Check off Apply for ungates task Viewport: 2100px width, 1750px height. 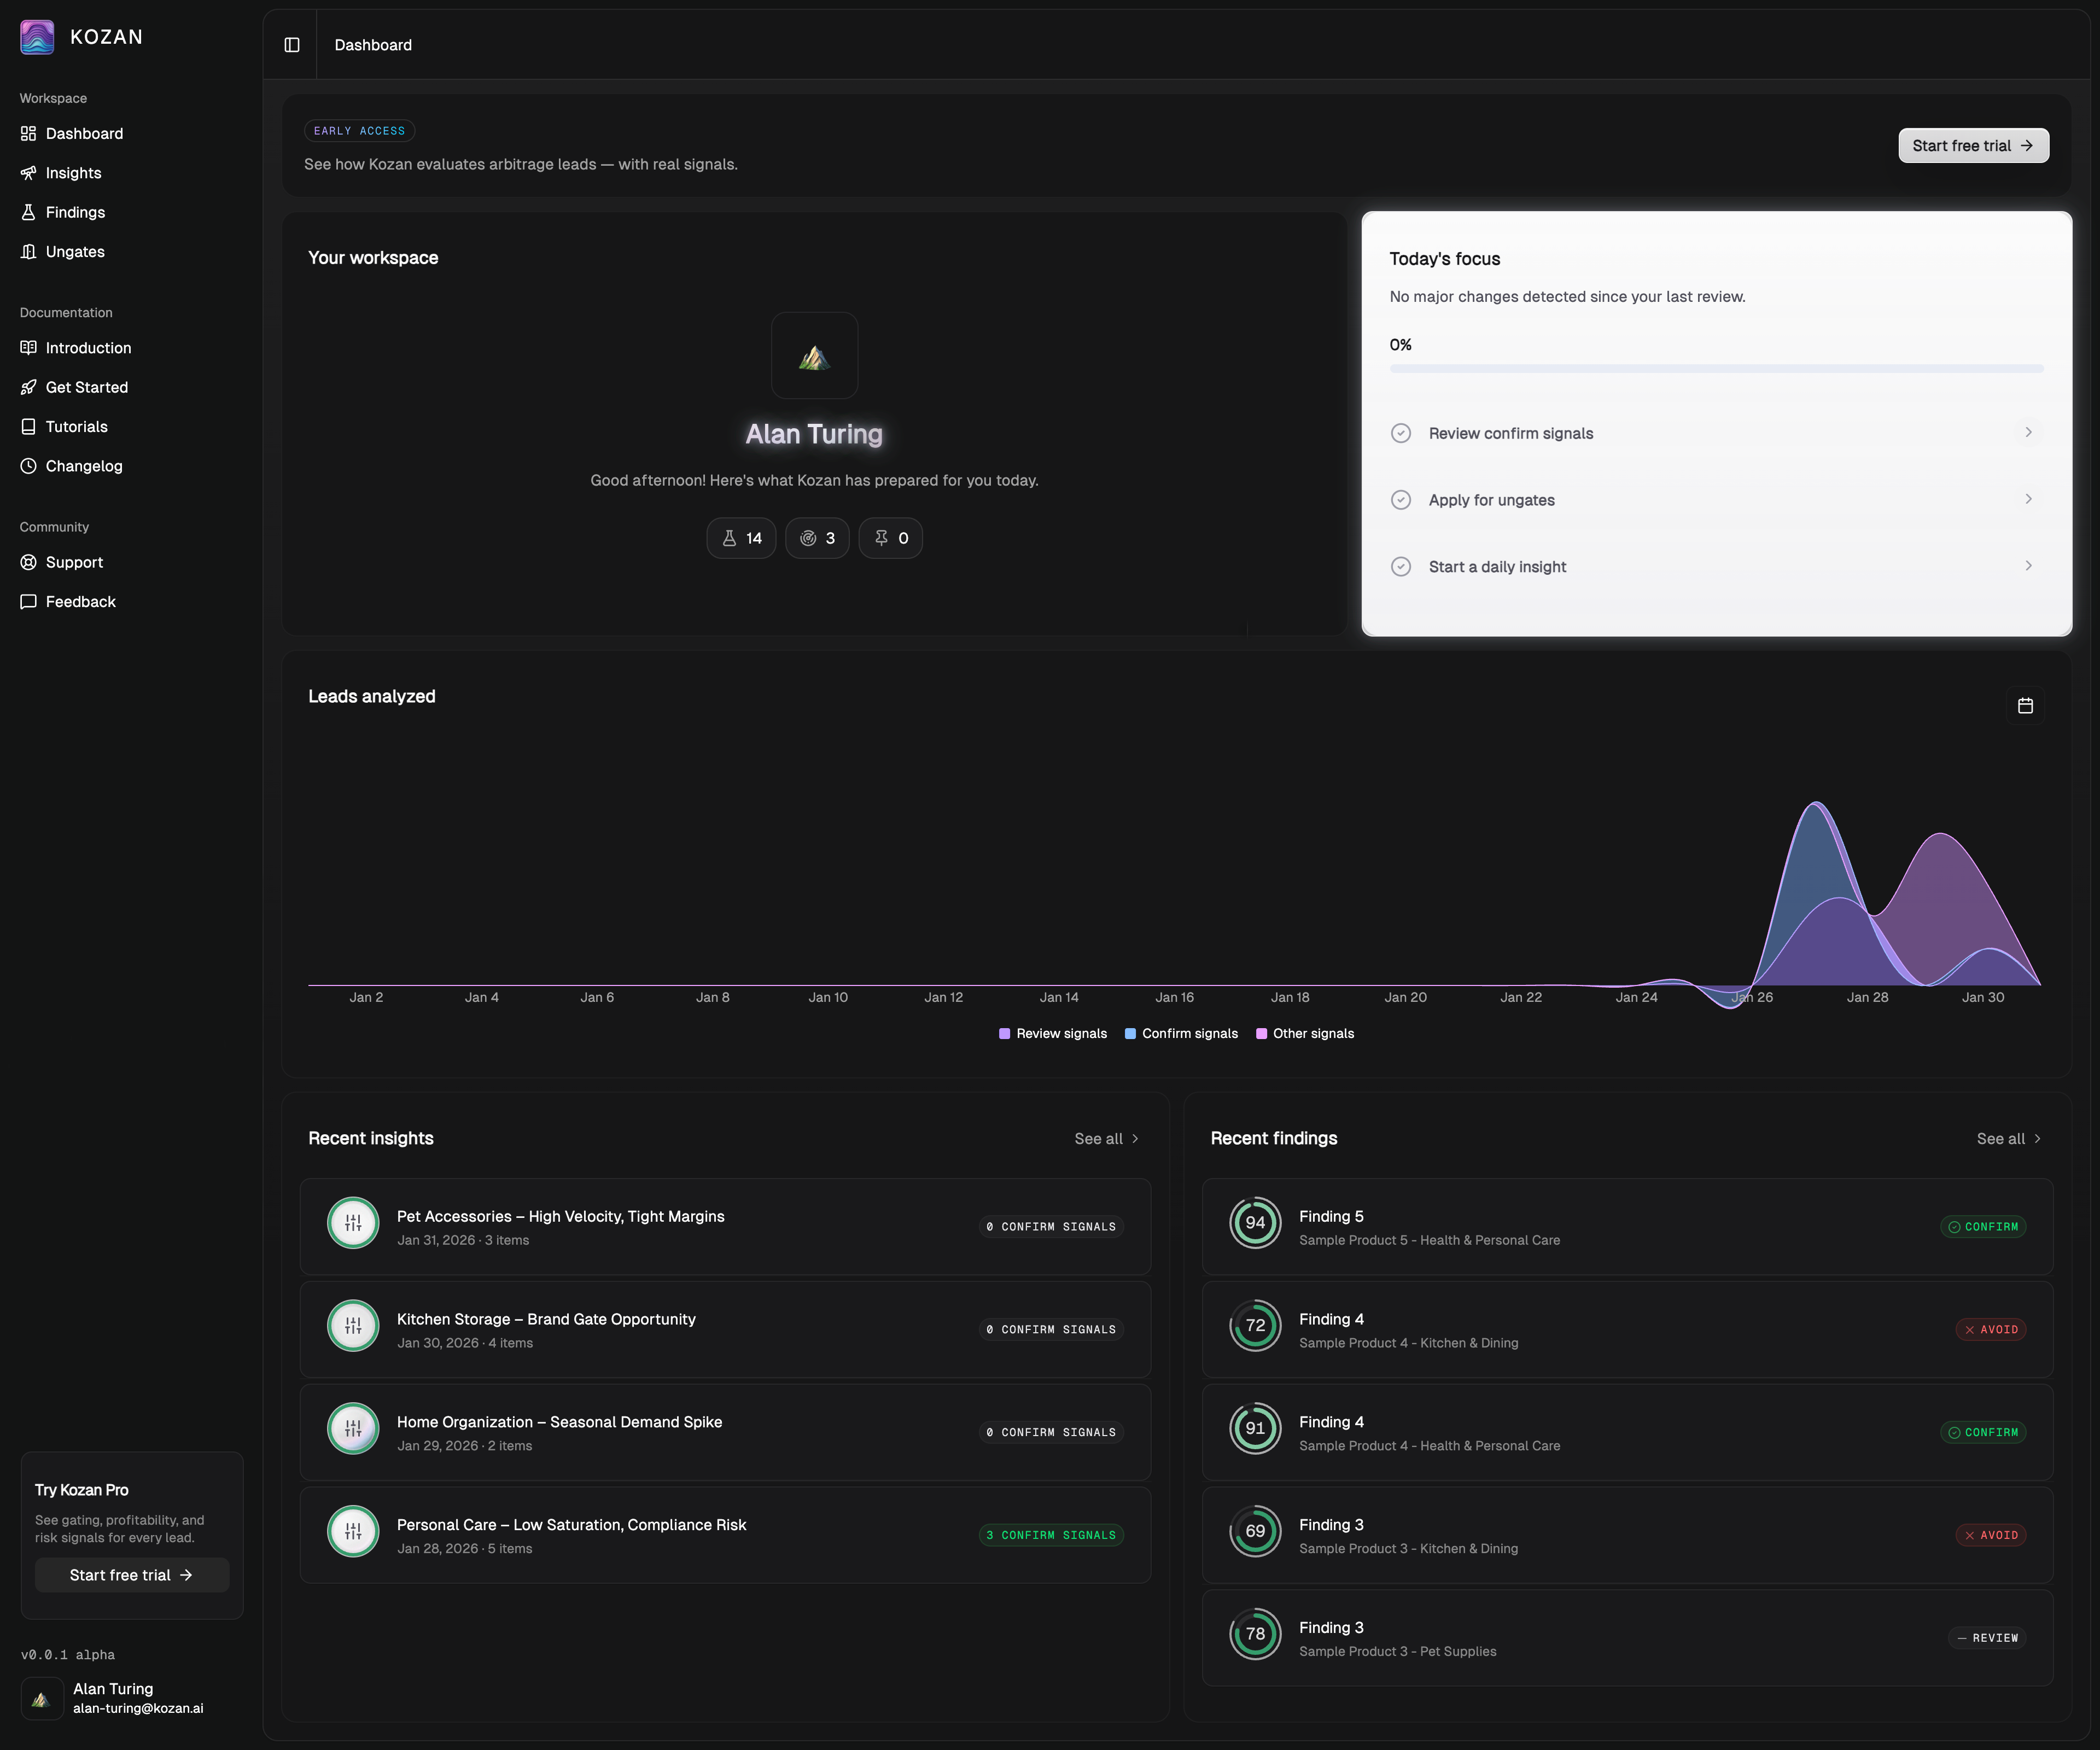pyautogui.click(x=1401, y=500)
